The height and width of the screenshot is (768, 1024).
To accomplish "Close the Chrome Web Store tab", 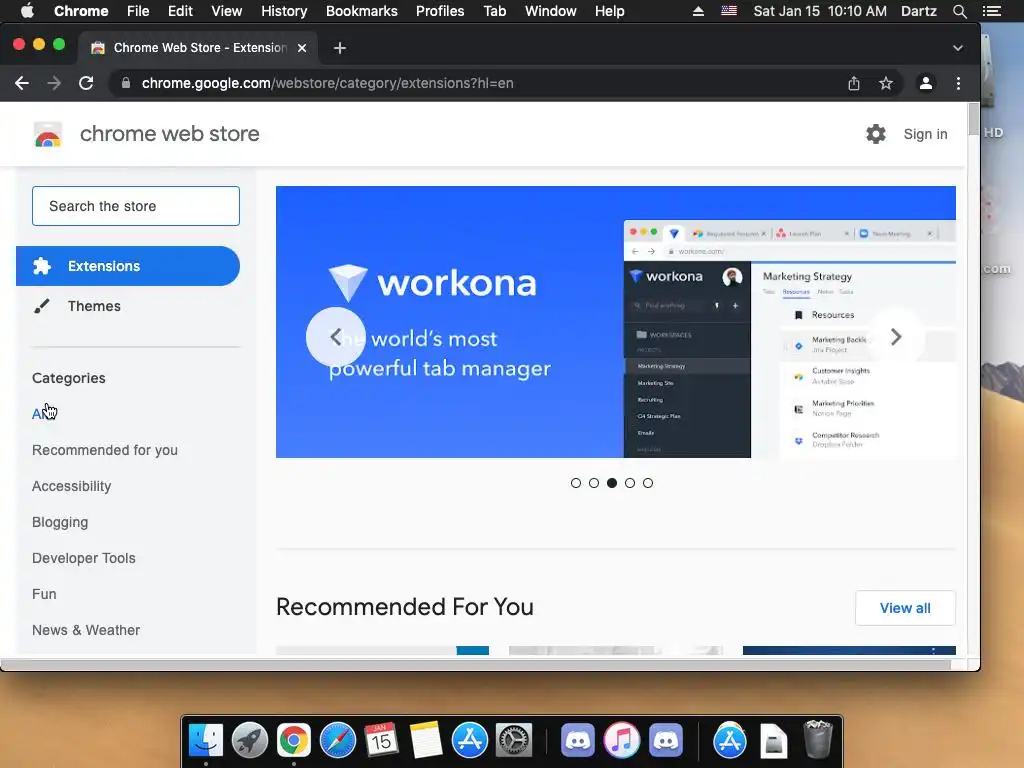I will (302, 48).
